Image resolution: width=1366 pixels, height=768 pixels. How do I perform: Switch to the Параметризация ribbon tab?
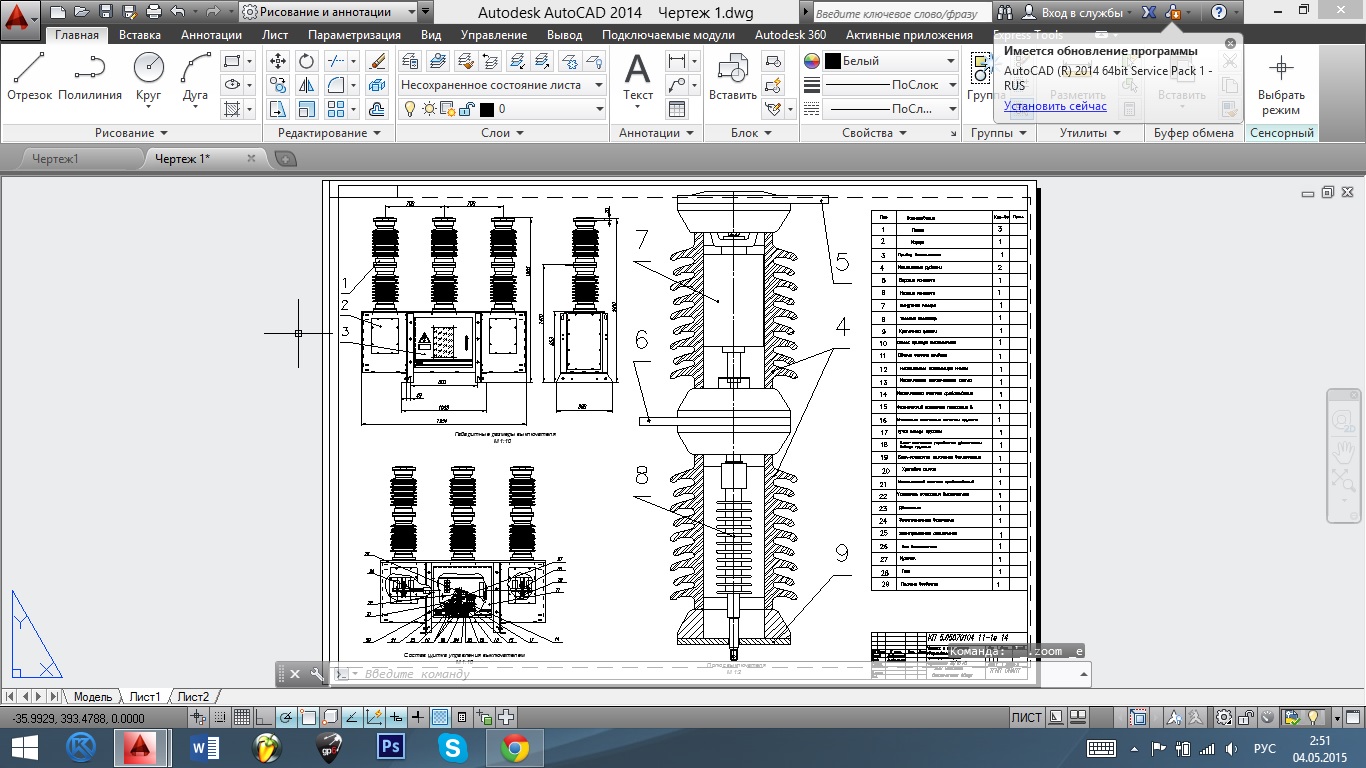(x=354, y=34)
